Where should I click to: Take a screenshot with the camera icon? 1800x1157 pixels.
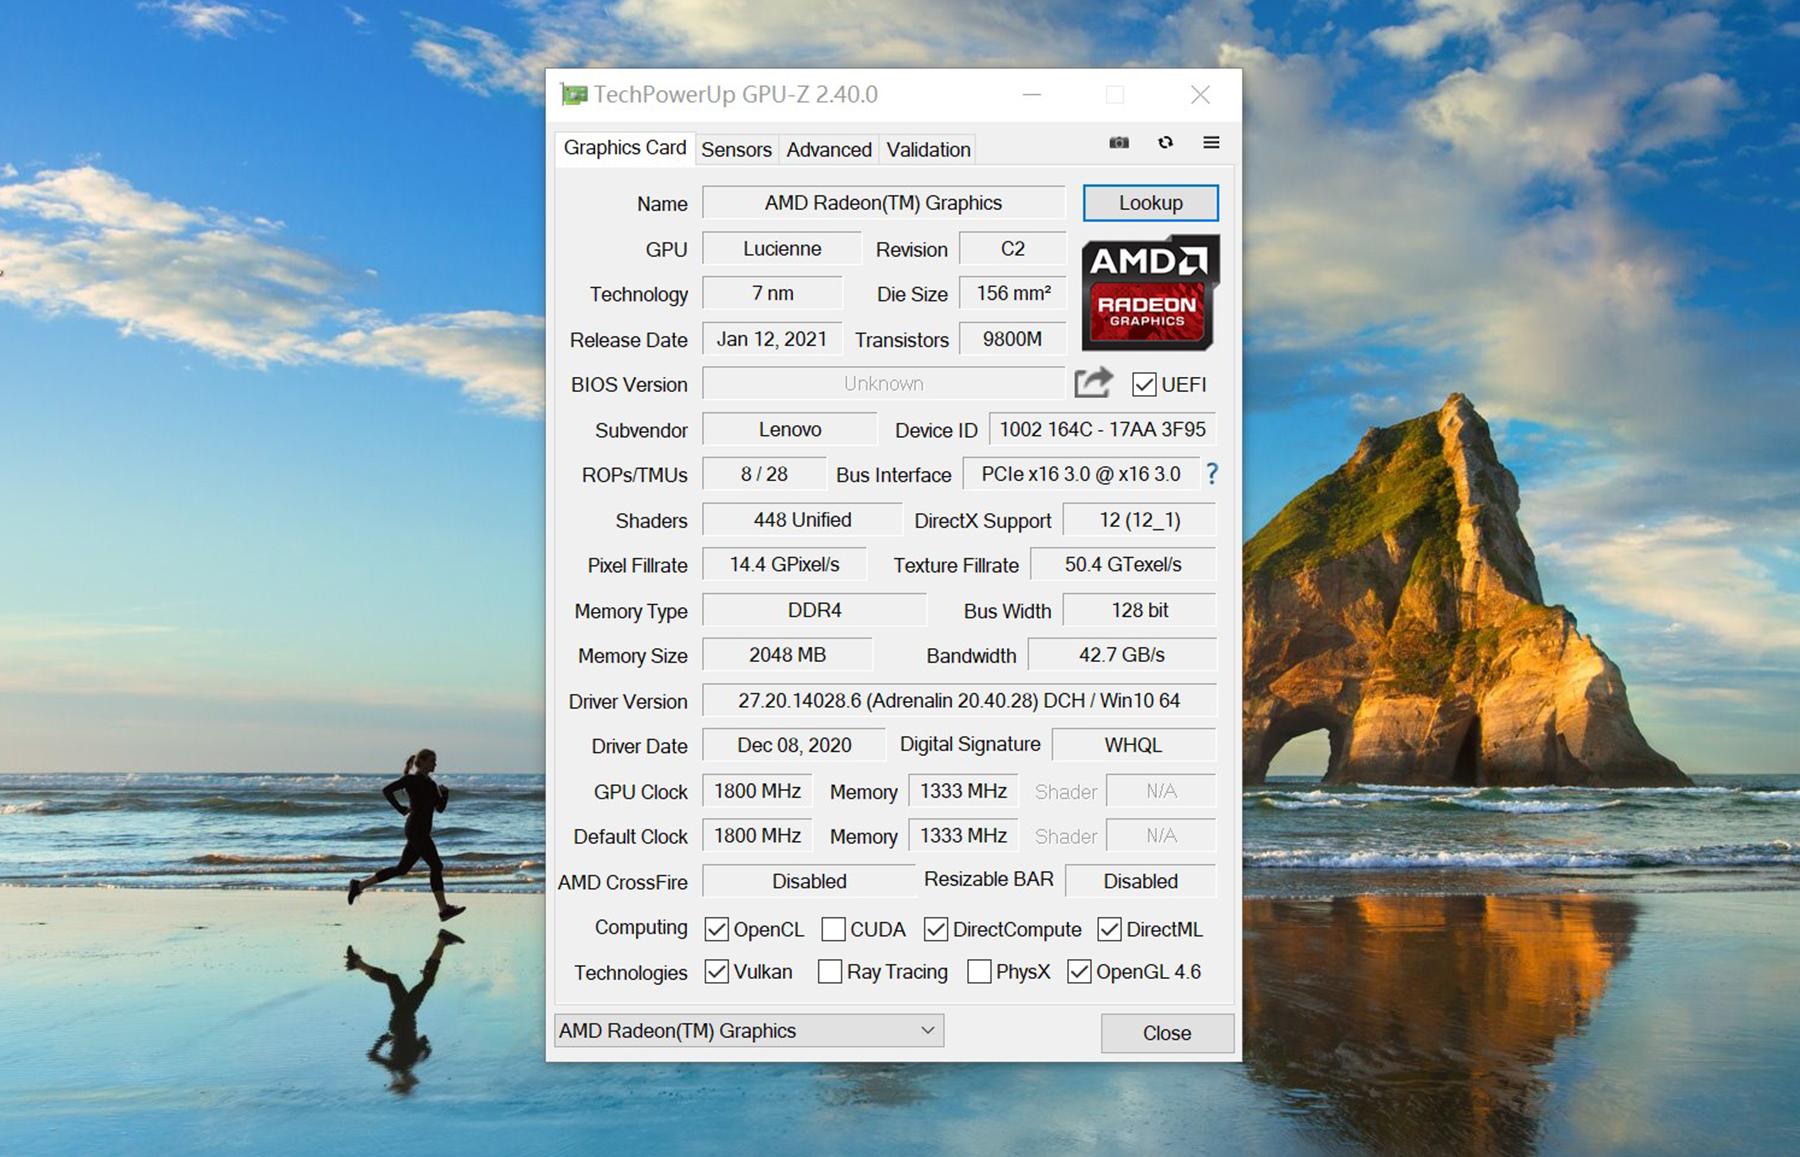(x=1119, y=143)
